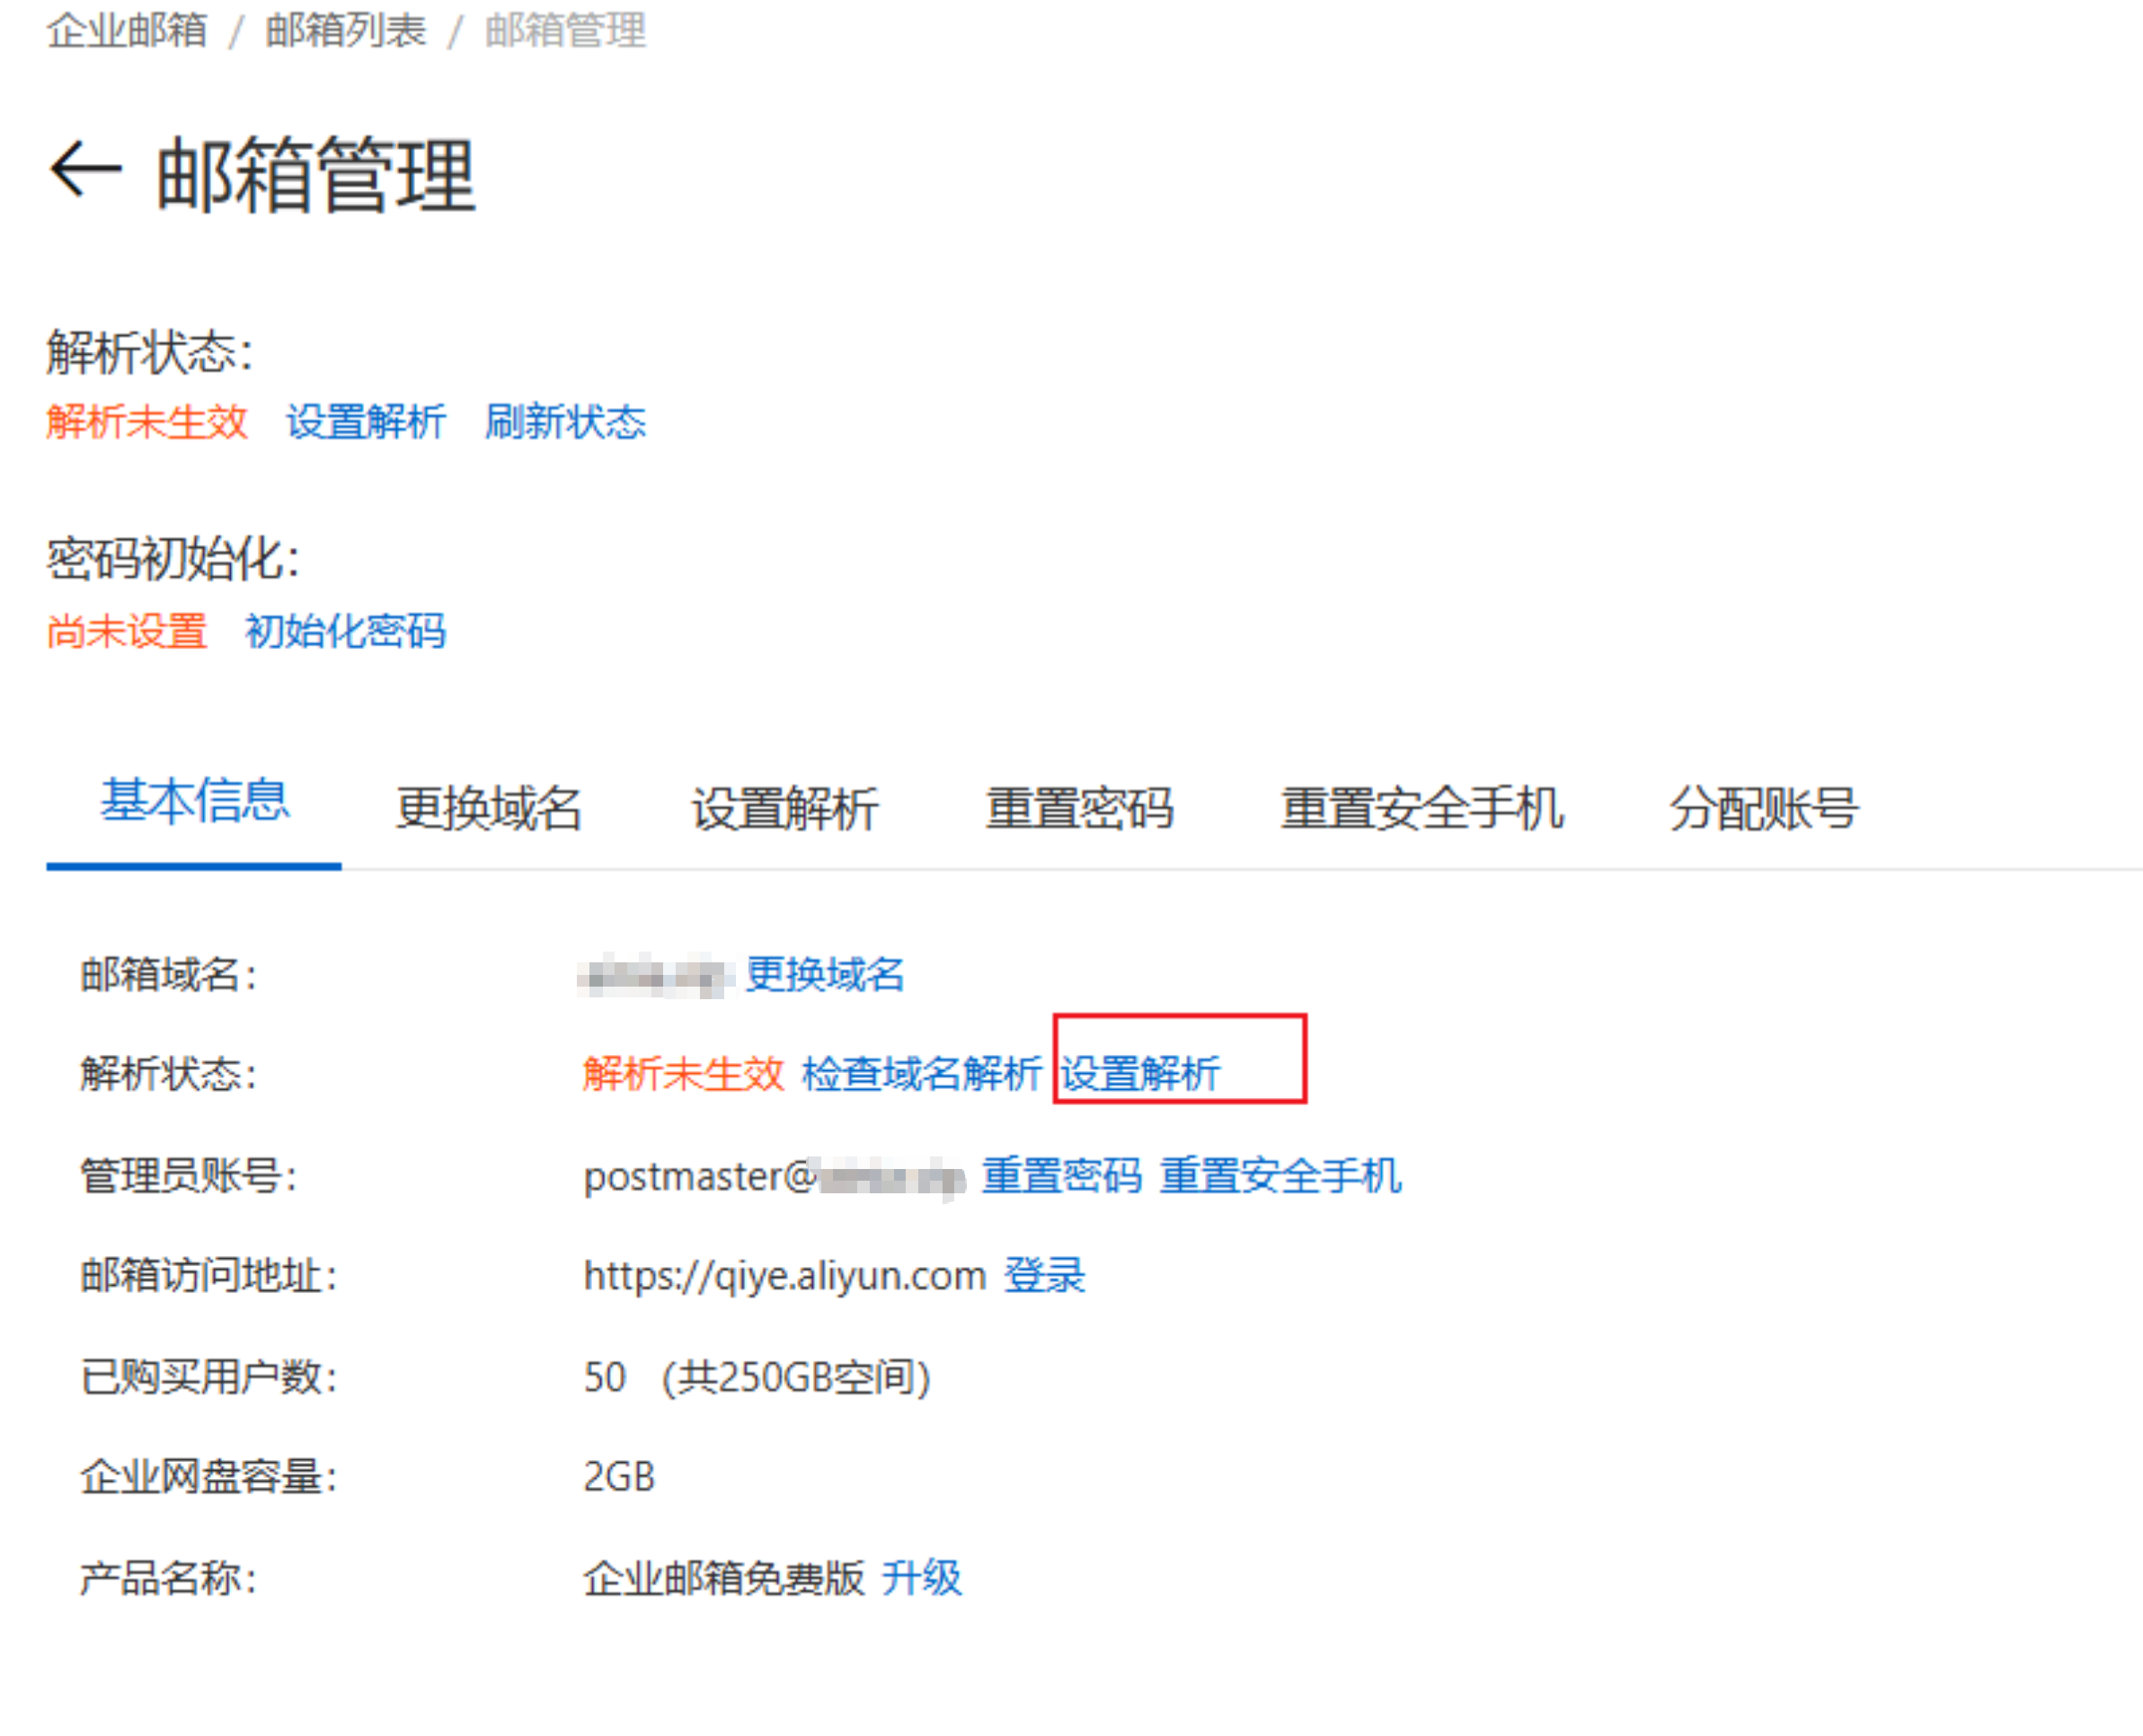Select the 分配账号 tab
This screenshot has width=2143, height=1736.
1764,808
